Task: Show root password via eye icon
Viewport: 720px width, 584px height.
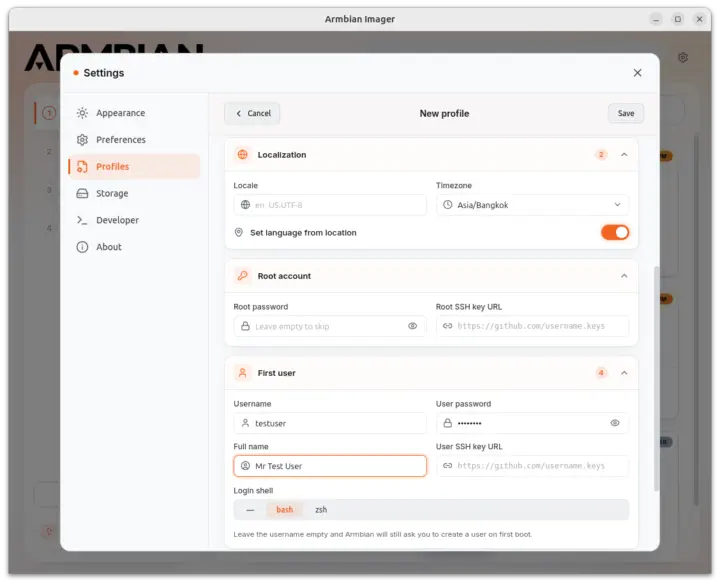Action: pyautogui.click(x=412, y=326)
